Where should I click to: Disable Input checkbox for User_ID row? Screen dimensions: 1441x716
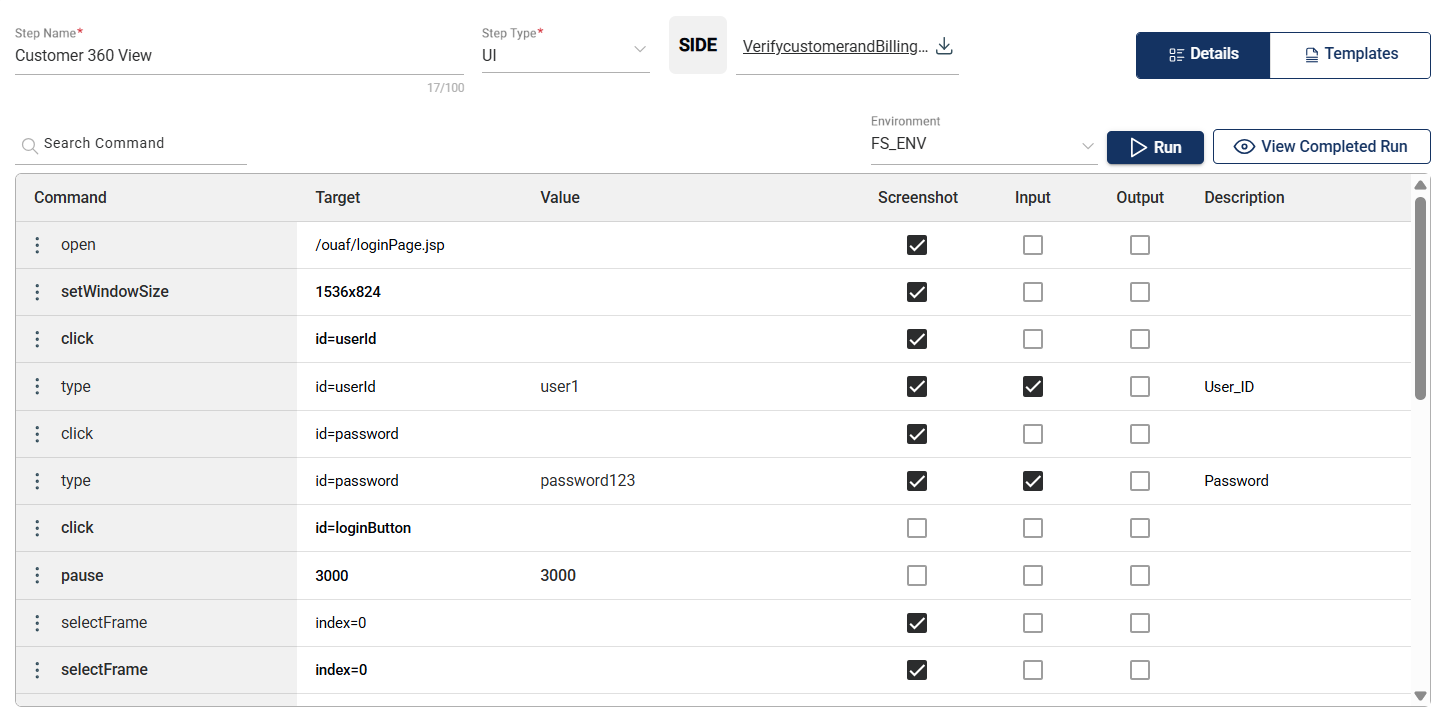point(1033,386)
